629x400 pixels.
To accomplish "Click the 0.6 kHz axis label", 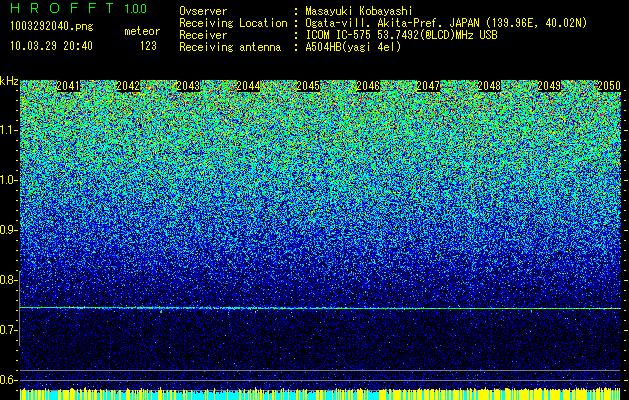I will [x=8, y=380].
